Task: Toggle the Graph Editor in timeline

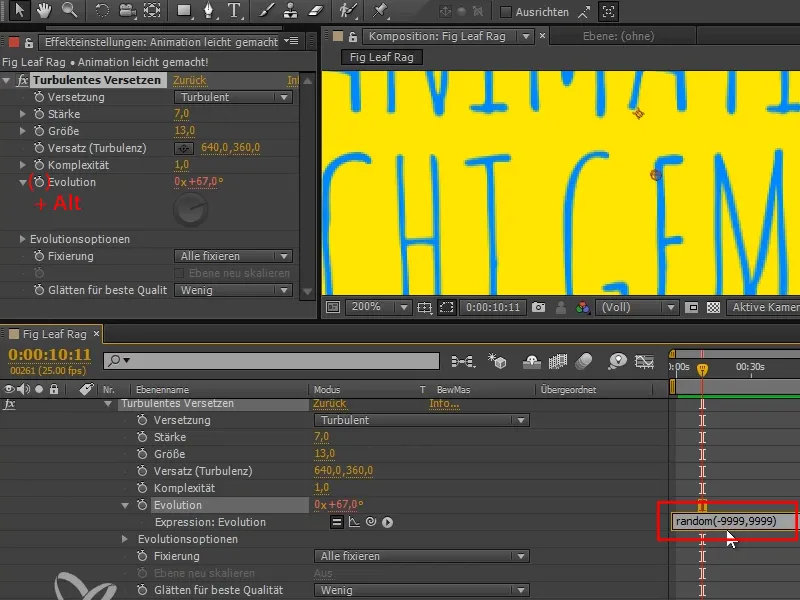Action: pos(644,362)
